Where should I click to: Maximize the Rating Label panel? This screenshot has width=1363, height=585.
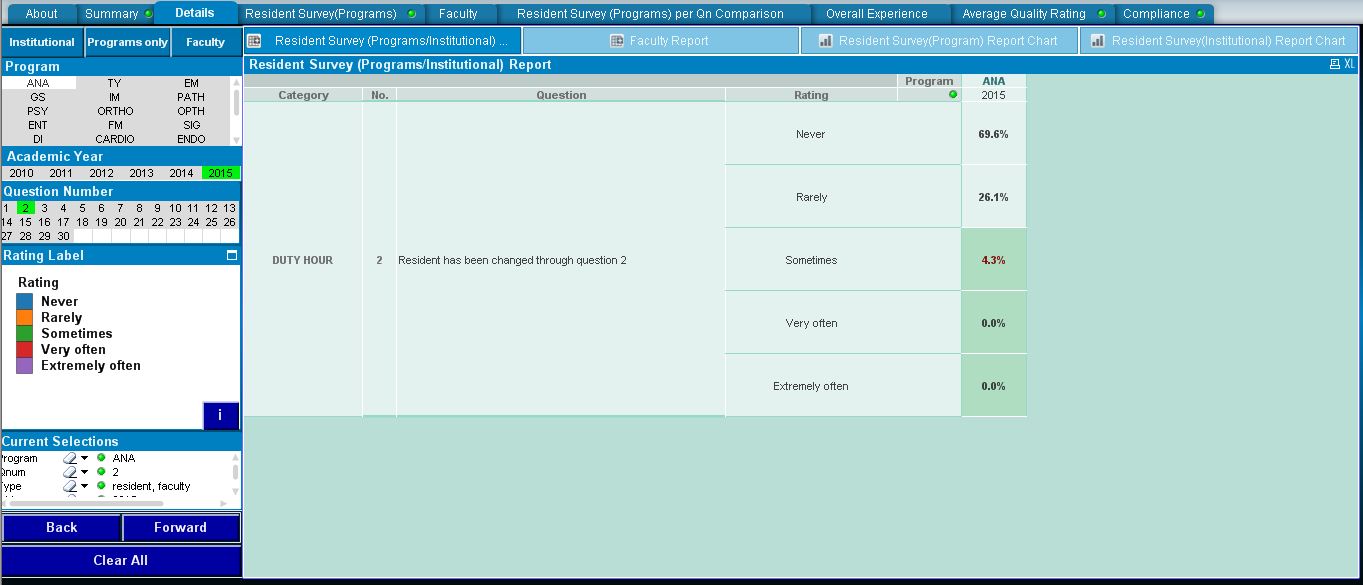click(232, 255)
